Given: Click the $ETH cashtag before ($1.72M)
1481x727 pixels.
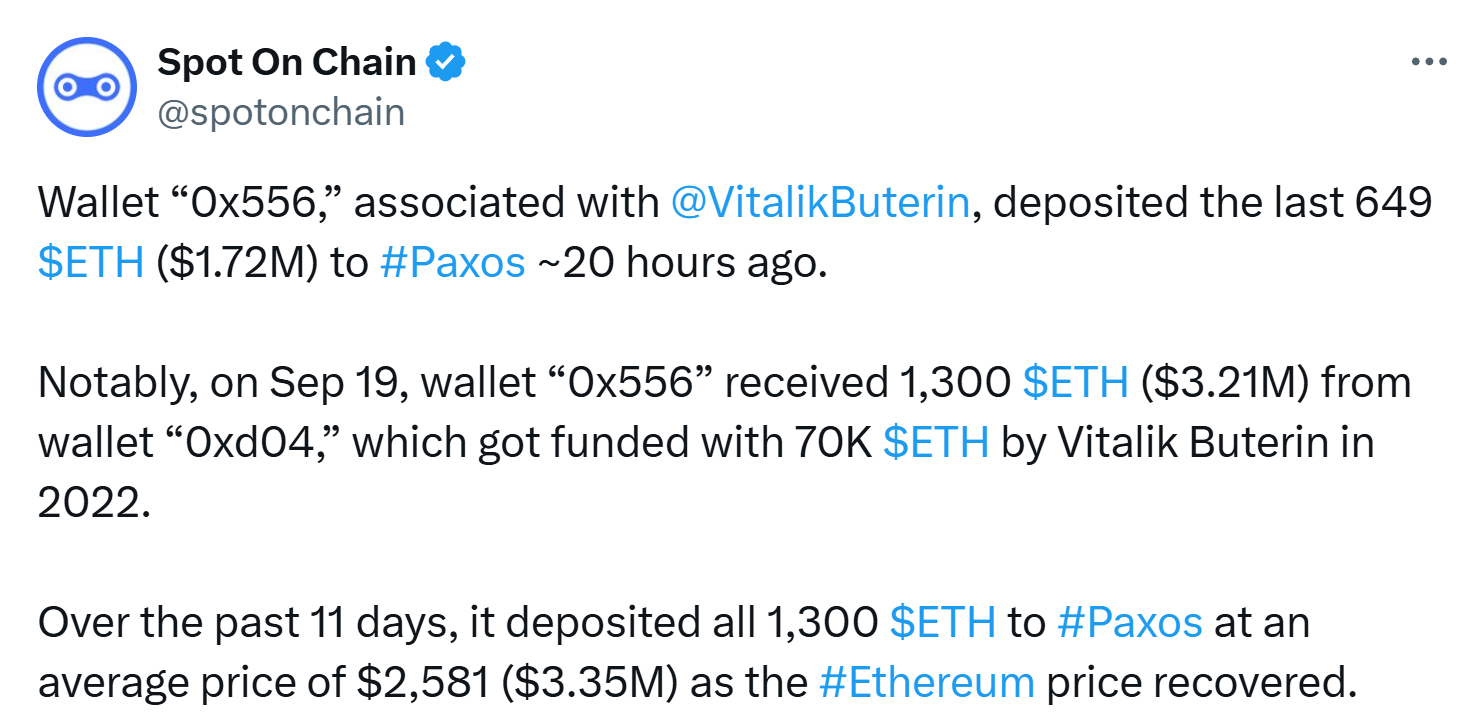Looking at the screenshot, I should click(x=91, y=263).
